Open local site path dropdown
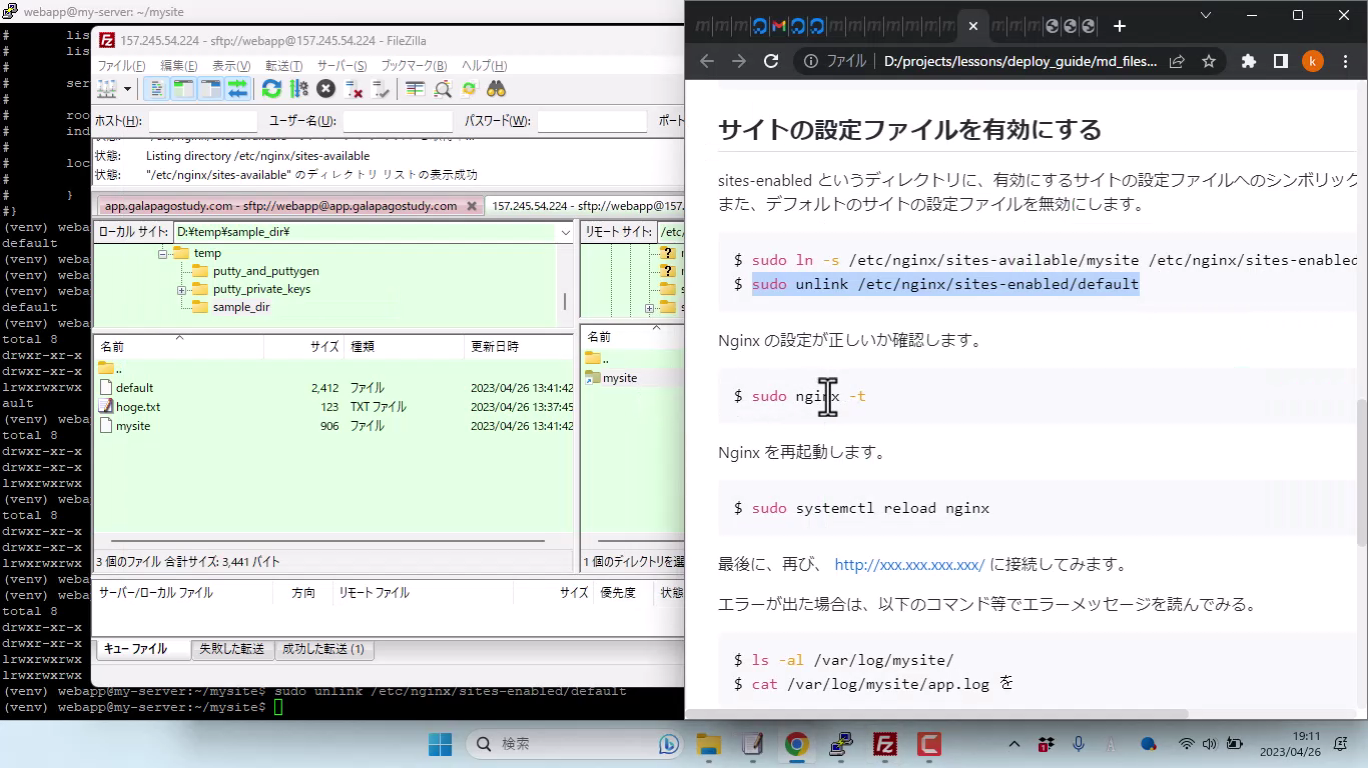This screenshot has height=768, width=1368. point(565,232)
